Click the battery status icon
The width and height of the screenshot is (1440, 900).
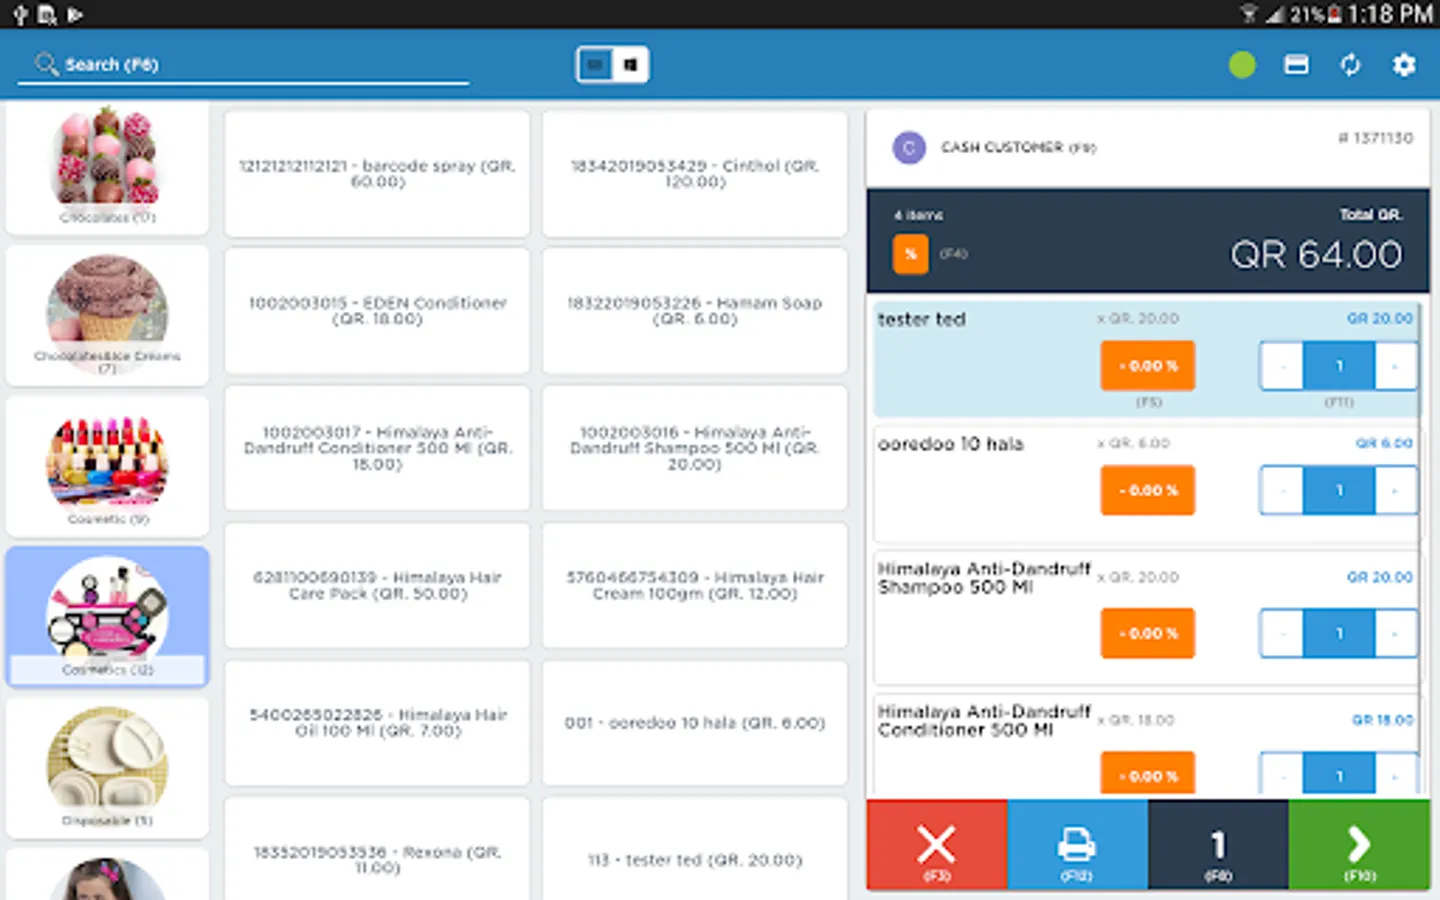pos(1334,14)
